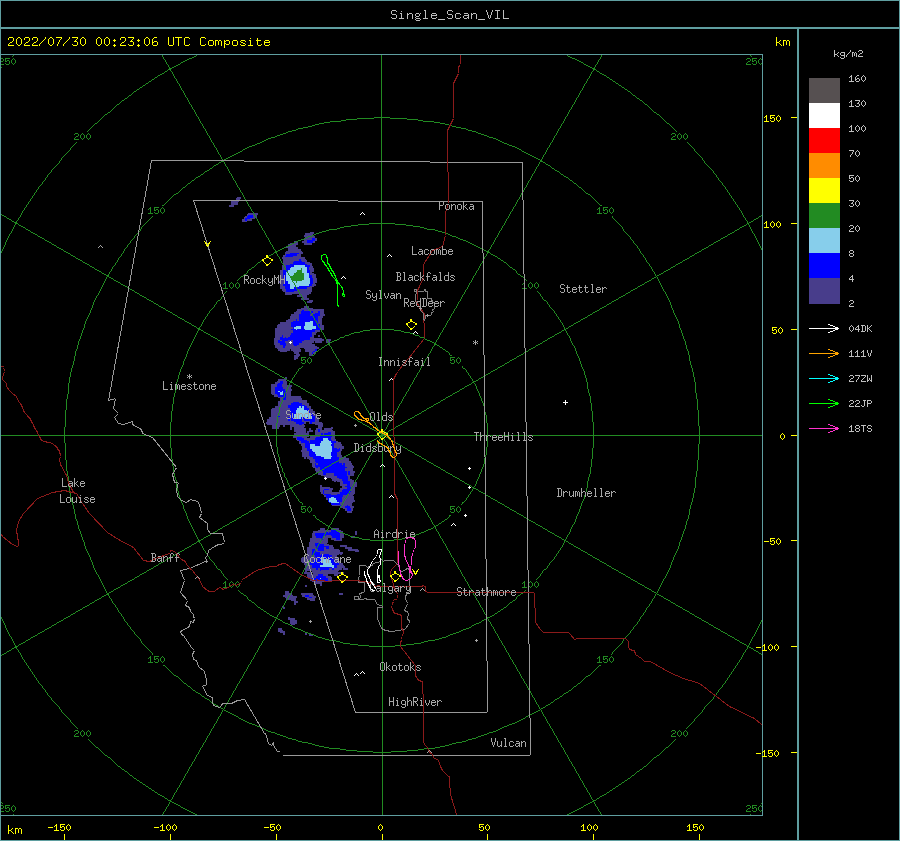Viewport: 900px width, 841px height.
Task: Click the Strathmore town label
Action: coord(486,592)
